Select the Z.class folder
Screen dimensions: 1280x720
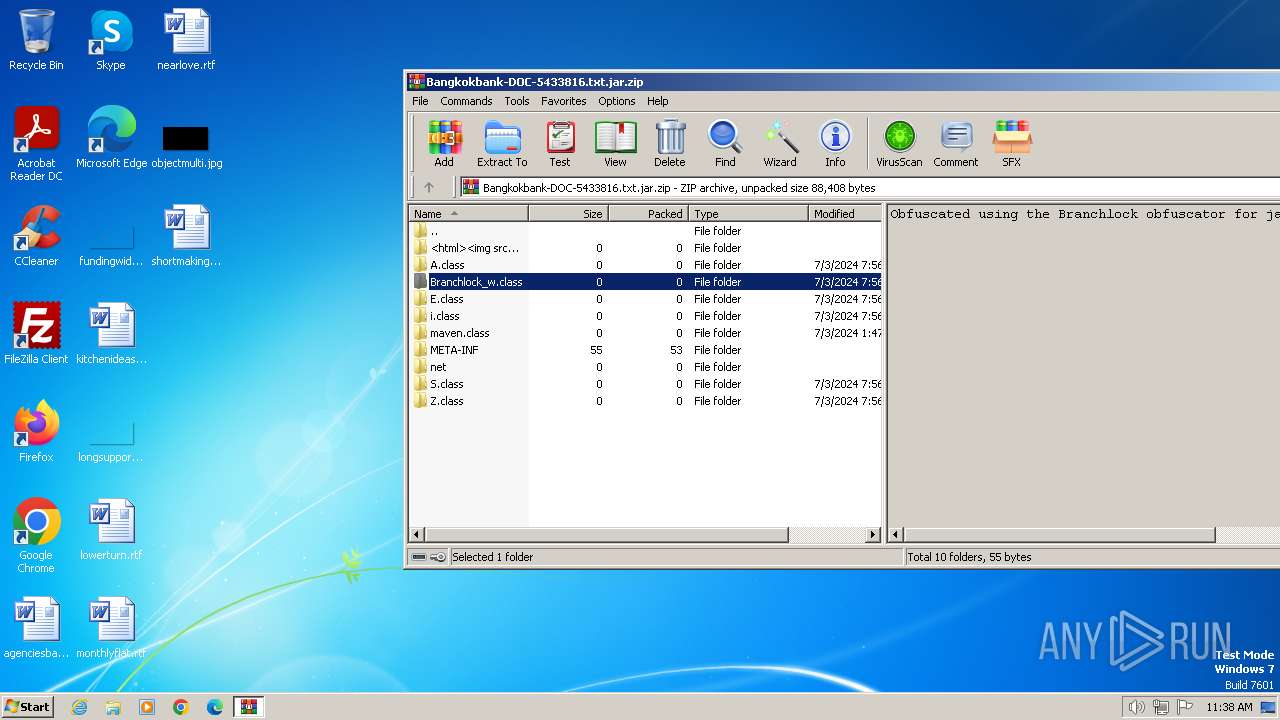point(645,401)
